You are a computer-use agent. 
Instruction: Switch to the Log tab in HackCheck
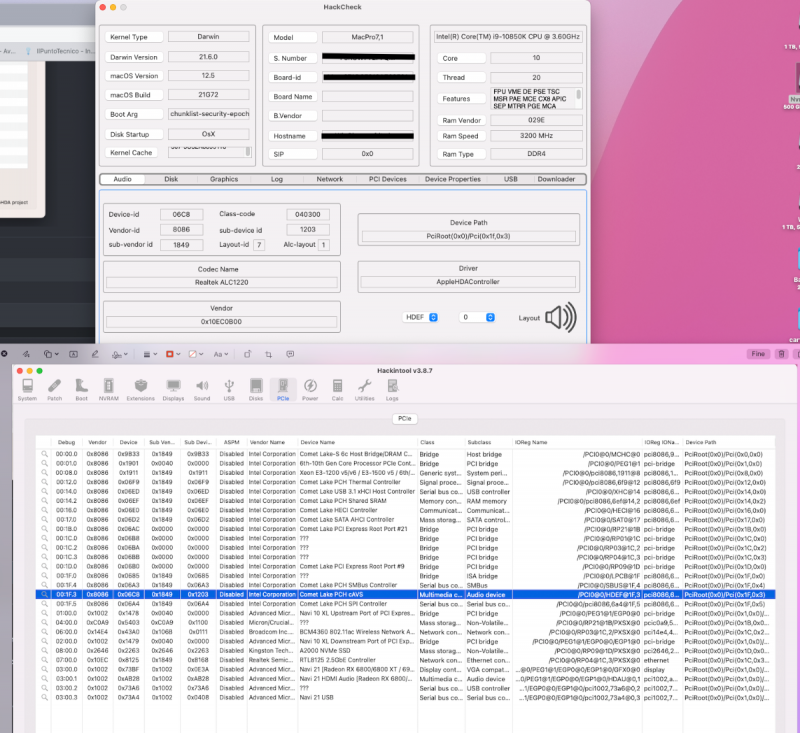pos(277,179)
